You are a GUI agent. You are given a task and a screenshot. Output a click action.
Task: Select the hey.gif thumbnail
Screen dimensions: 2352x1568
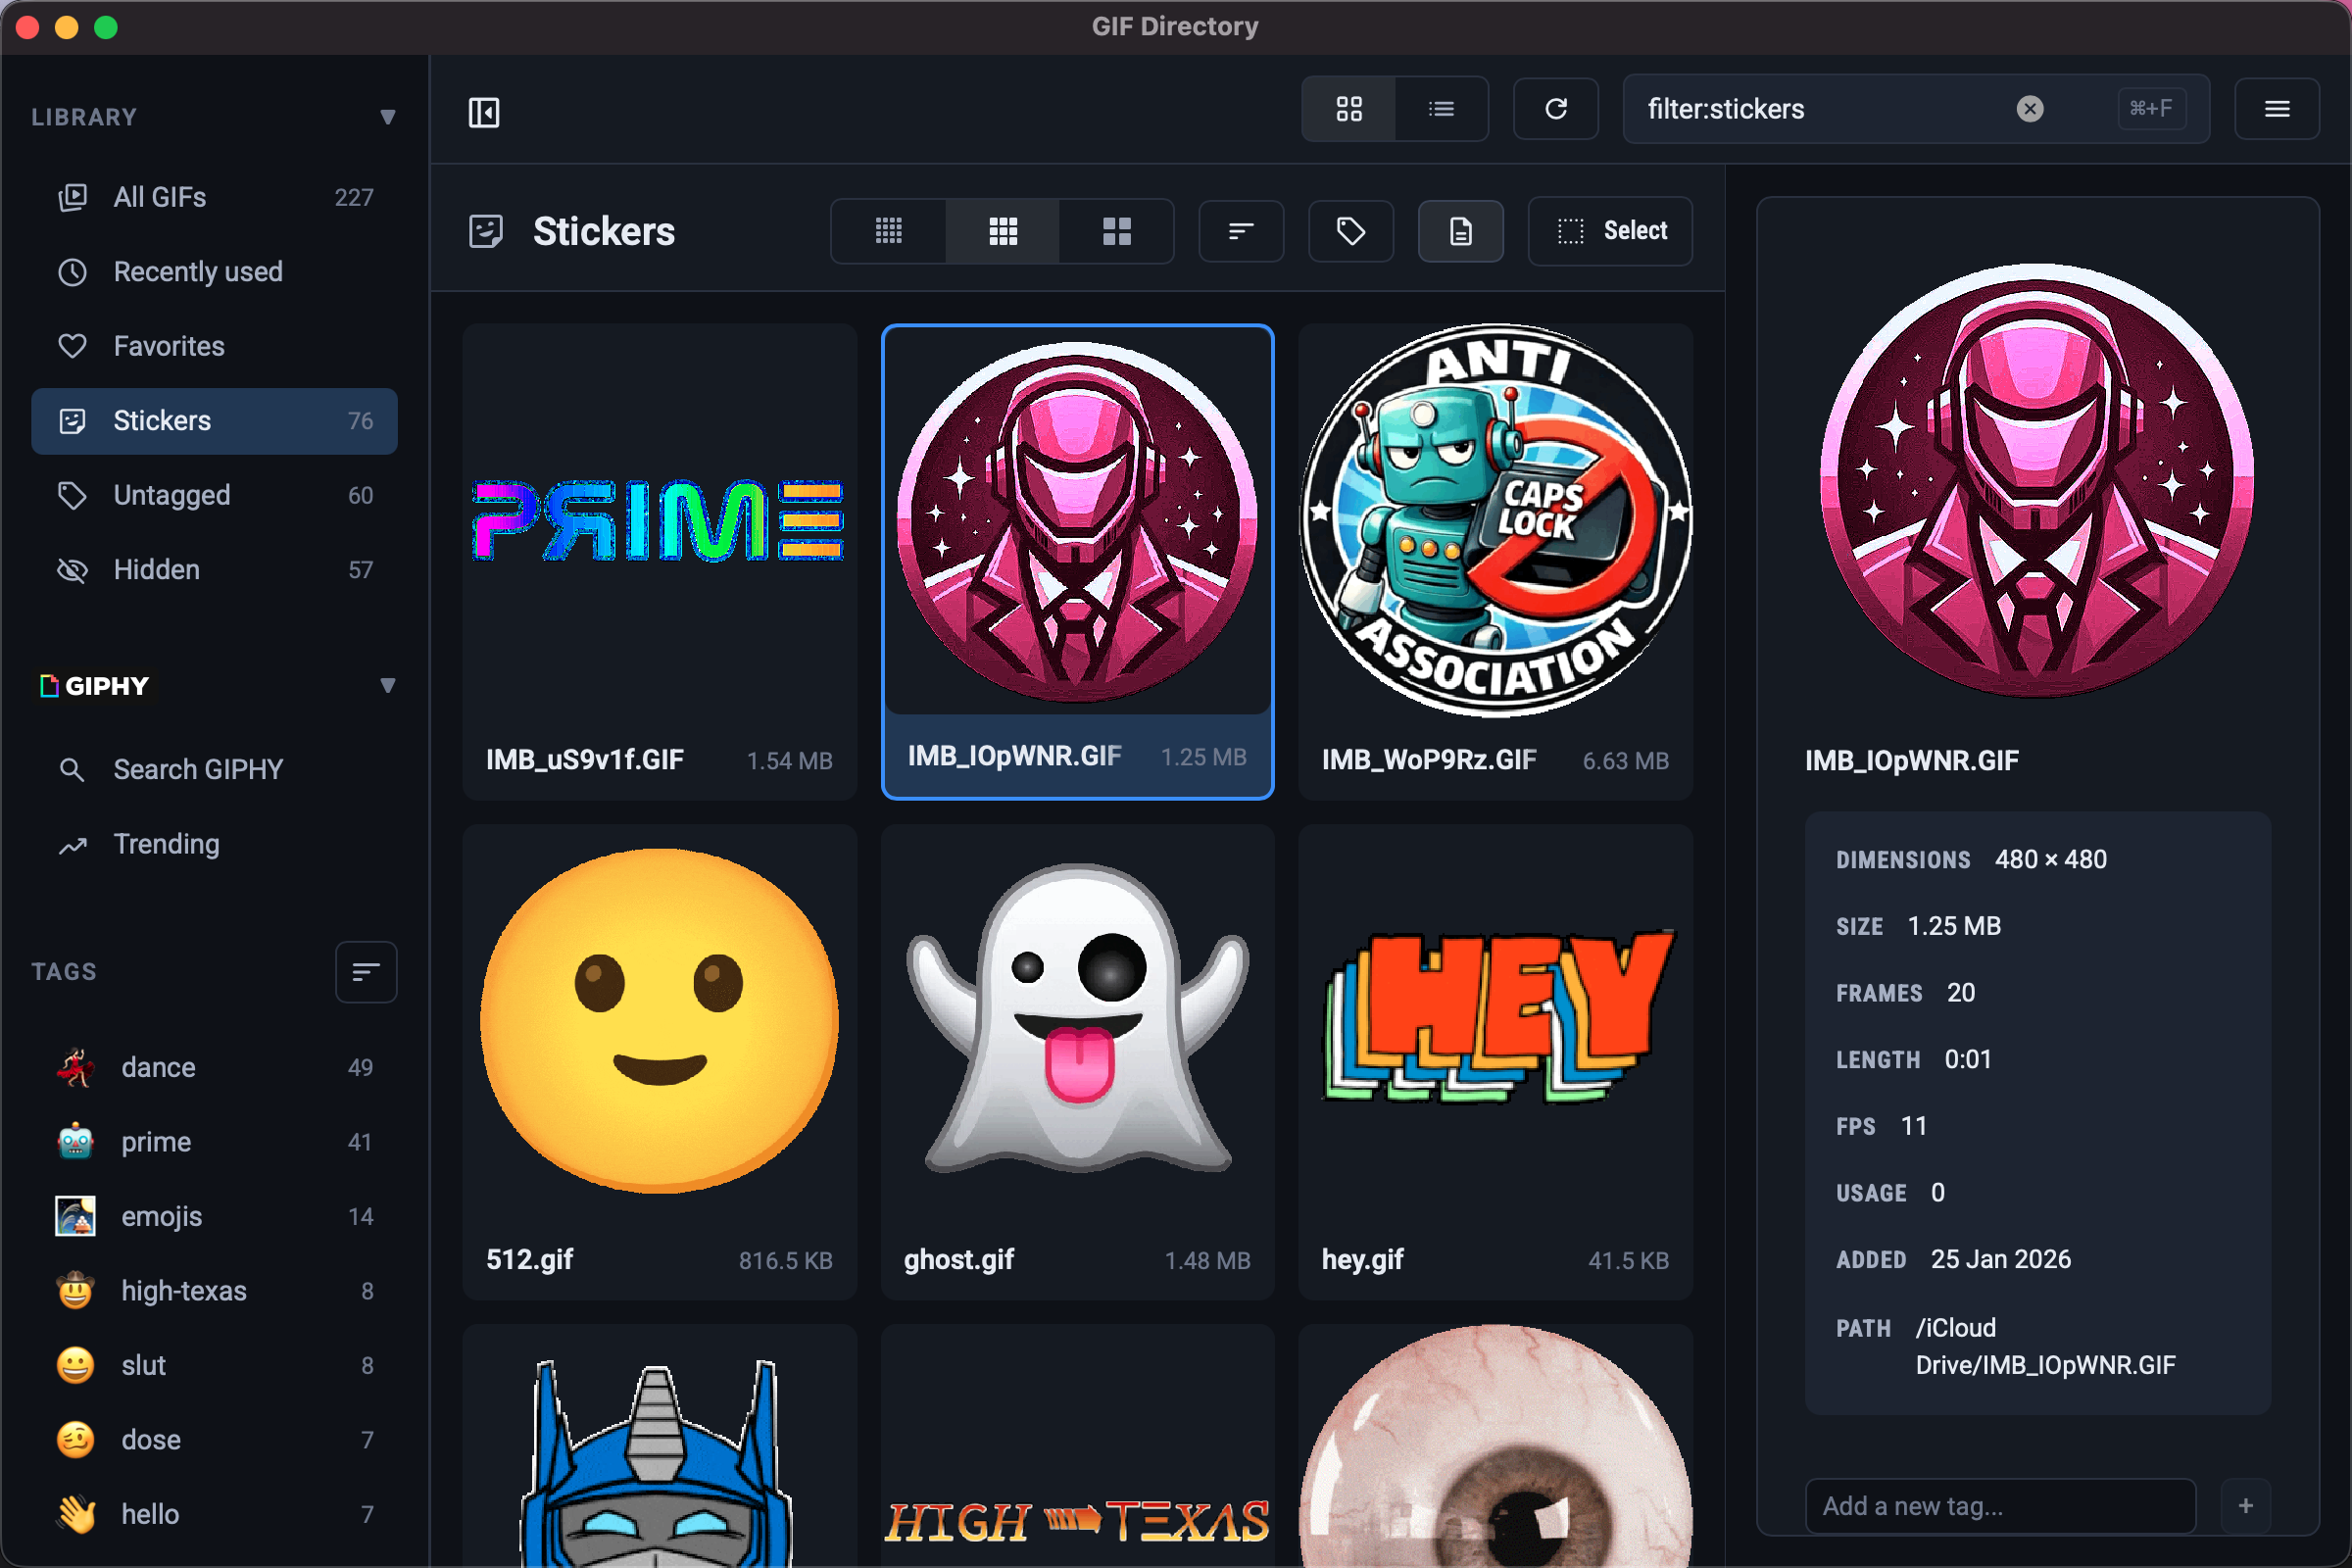coord(1495,1062)
